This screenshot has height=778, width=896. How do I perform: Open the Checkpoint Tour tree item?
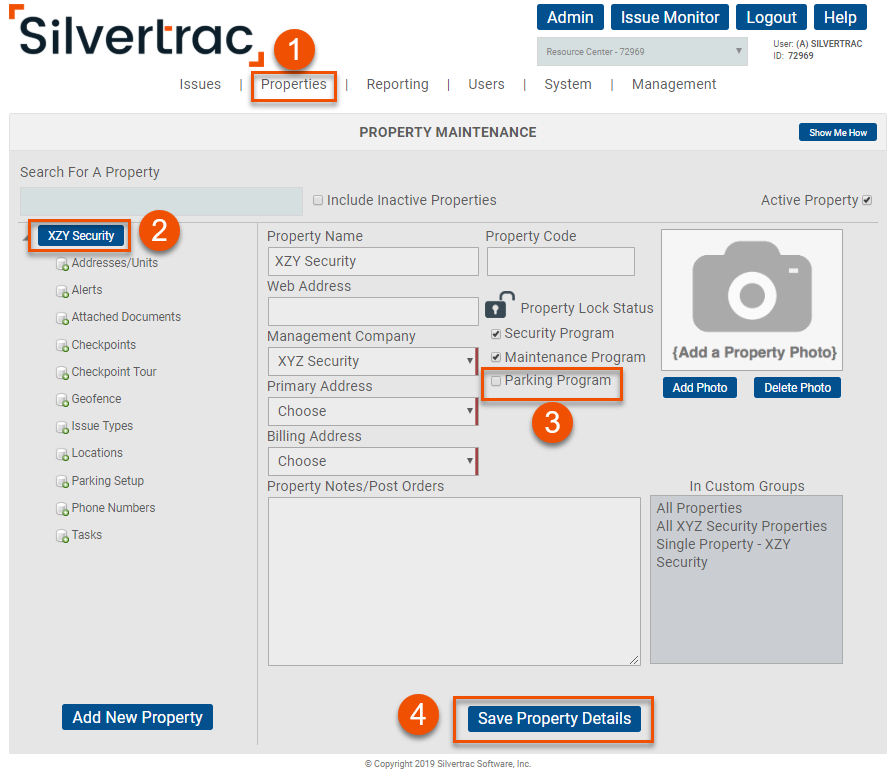coord(114,372)
